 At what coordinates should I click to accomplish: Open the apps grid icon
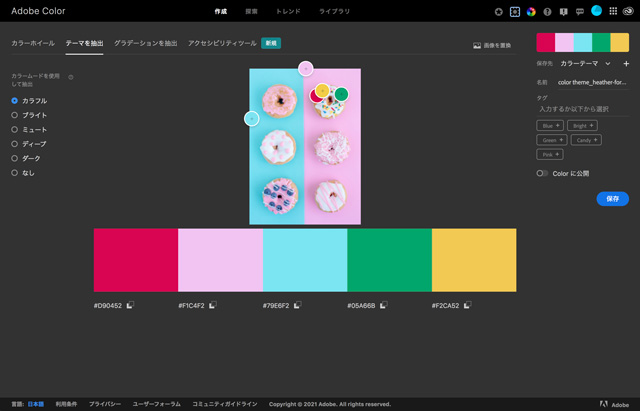[613, 11]
